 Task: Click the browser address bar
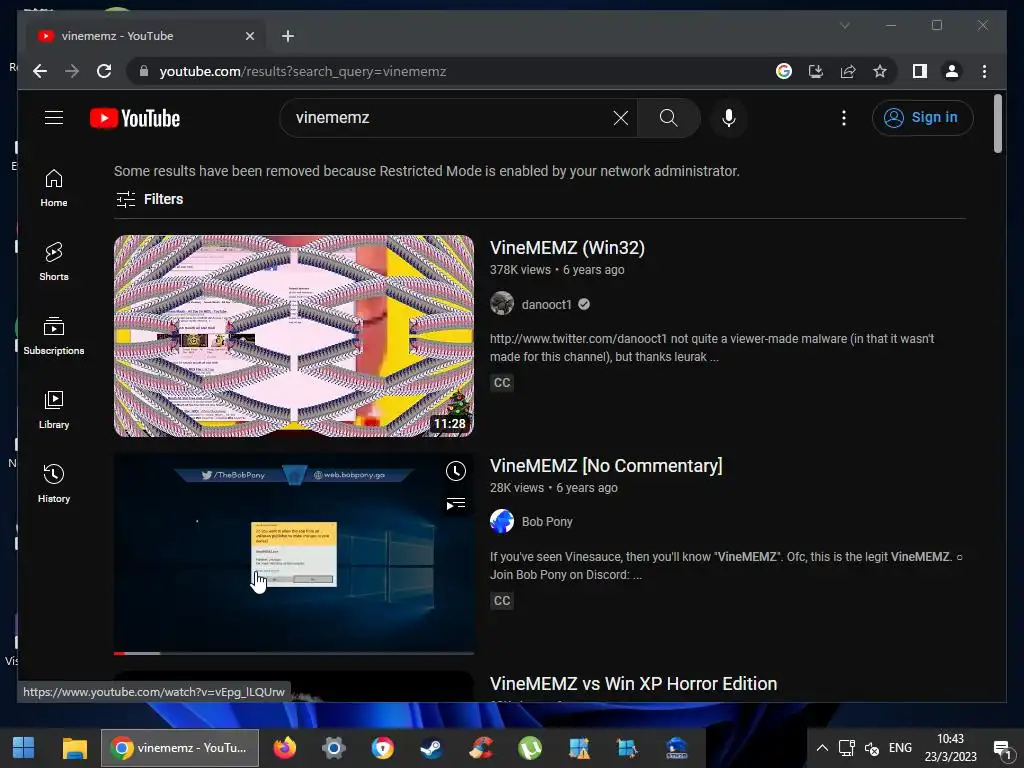click(x=451, y=71)
